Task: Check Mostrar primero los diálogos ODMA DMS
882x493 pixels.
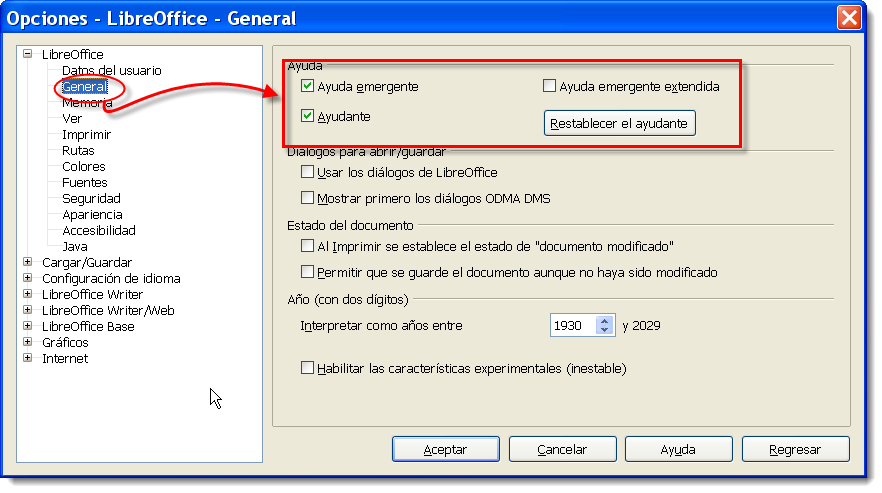Action: 307,198
